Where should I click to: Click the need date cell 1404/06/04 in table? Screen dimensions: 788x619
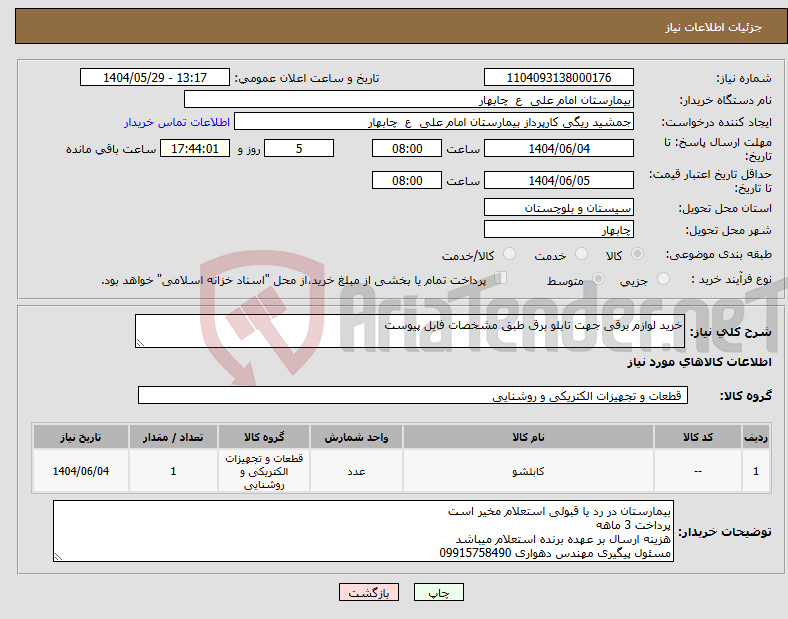pos(81,471)
